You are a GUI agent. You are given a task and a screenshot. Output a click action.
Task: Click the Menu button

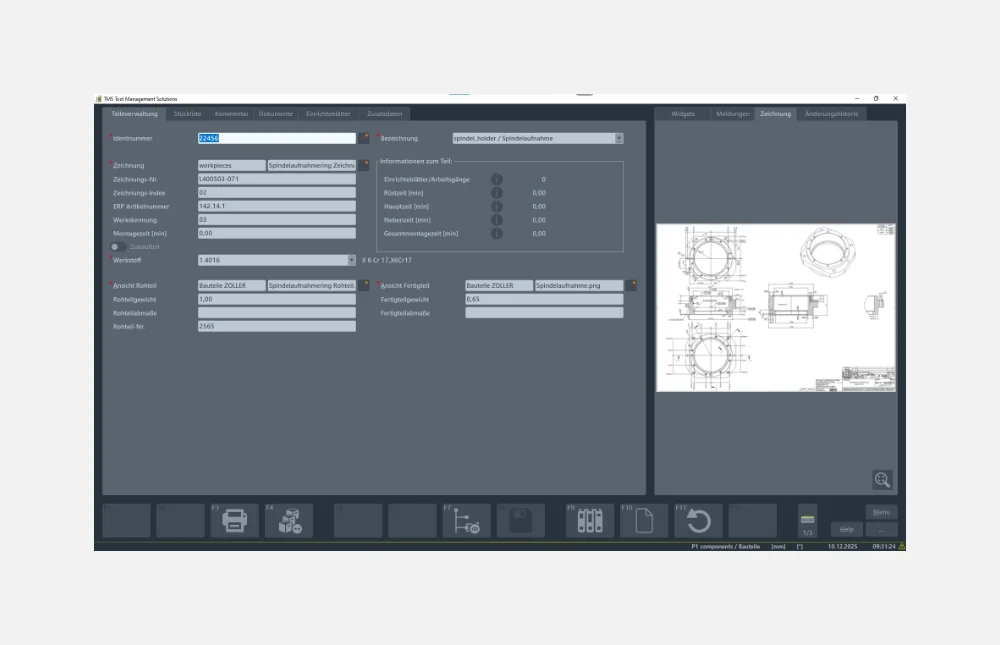(x=881, y=512)
